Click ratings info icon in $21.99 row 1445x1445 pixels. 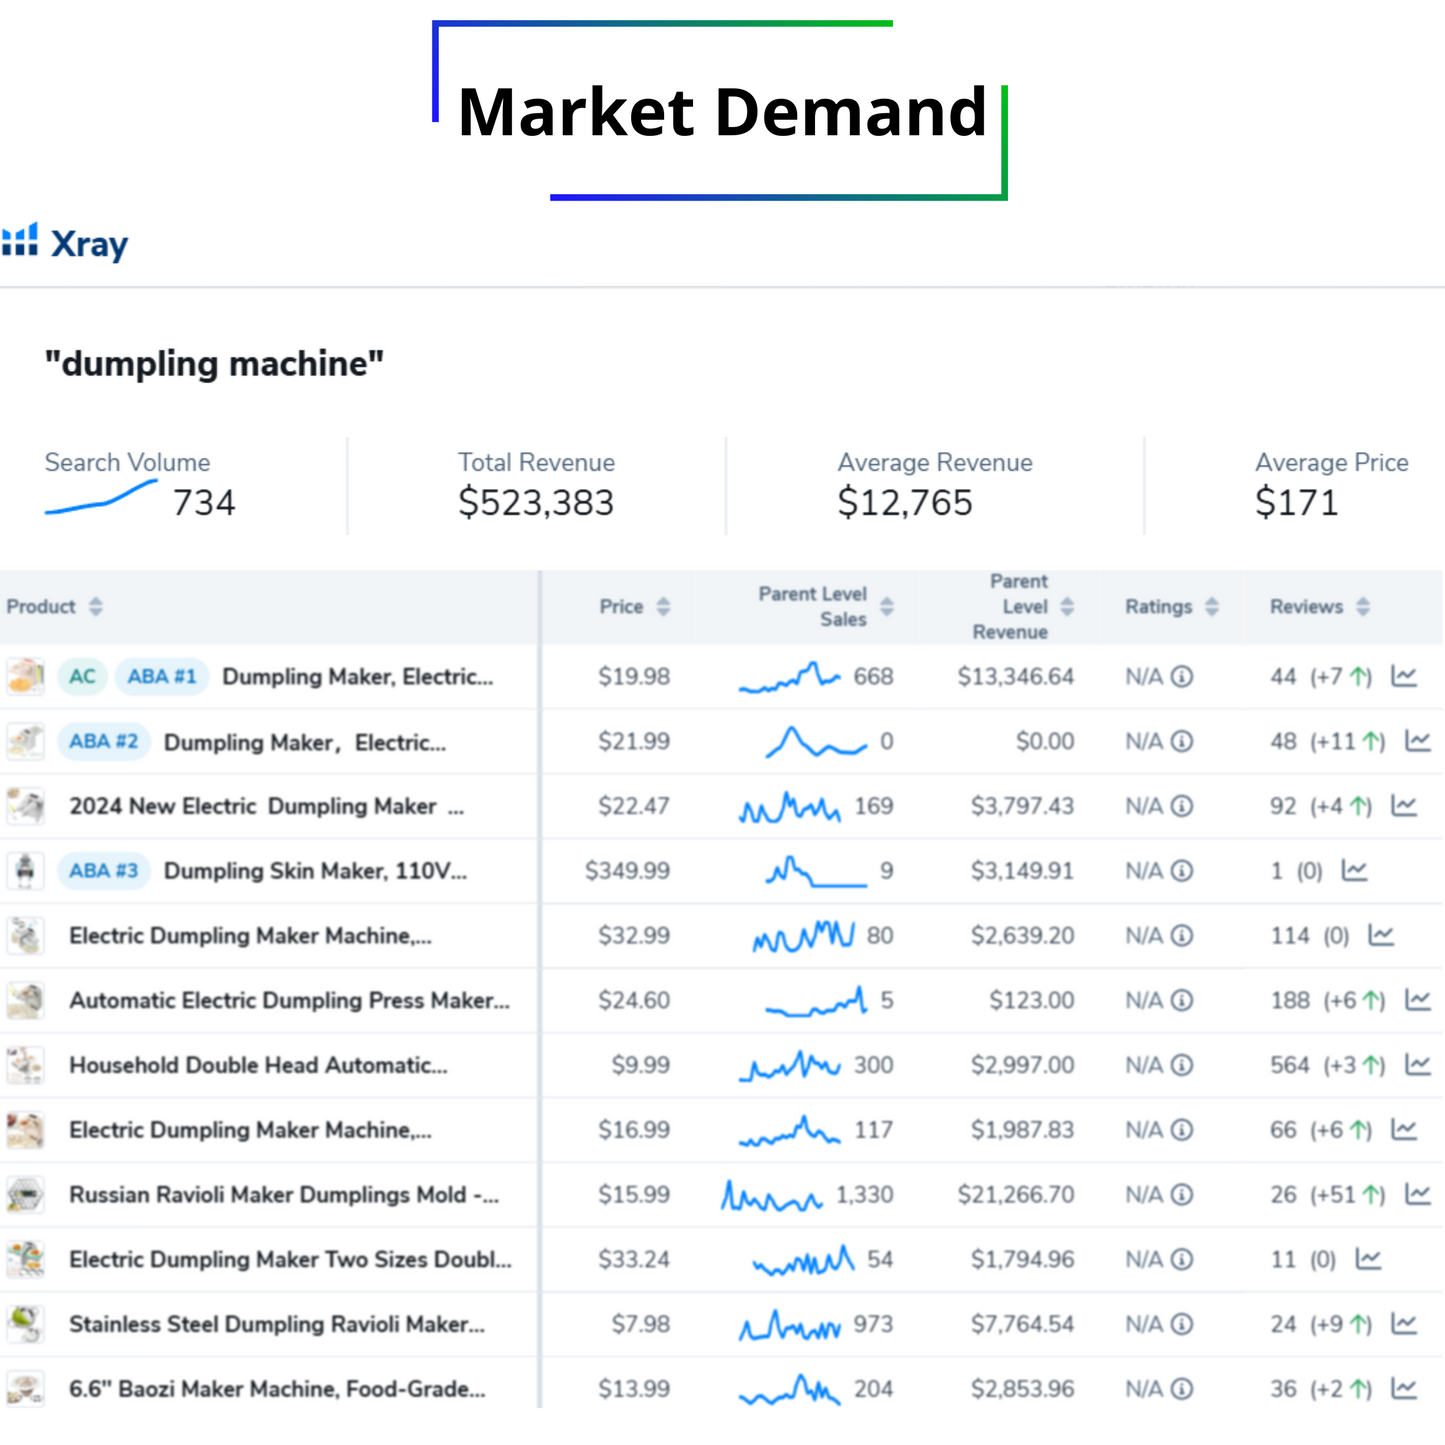tap(1182, 741)
